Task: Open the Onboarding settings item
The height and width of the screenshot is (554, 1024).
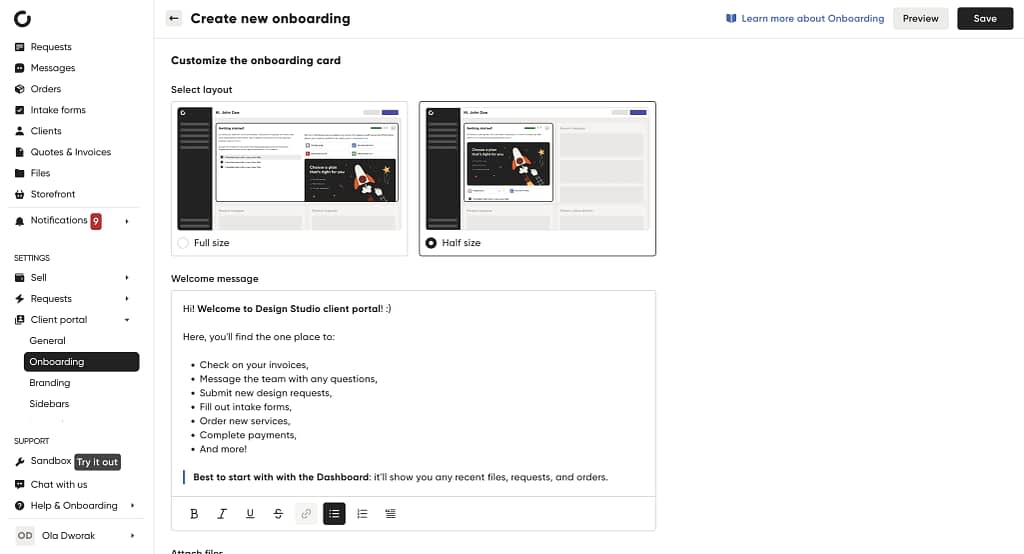Action: pos(82,362)
